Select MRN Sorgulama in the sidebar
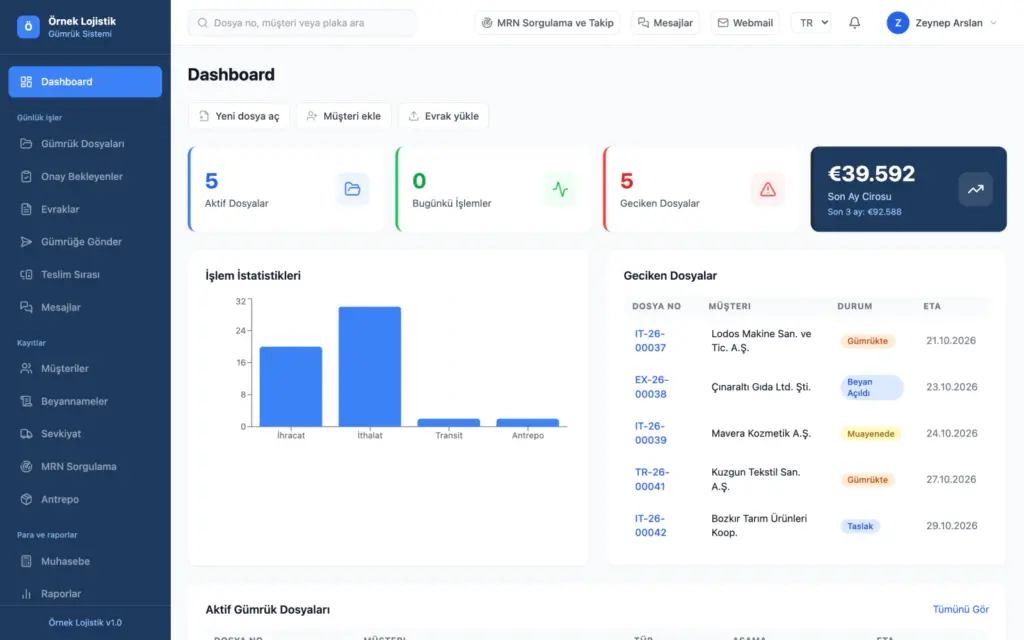Viewport: 1024px width, 640px height. click(85, 466)
